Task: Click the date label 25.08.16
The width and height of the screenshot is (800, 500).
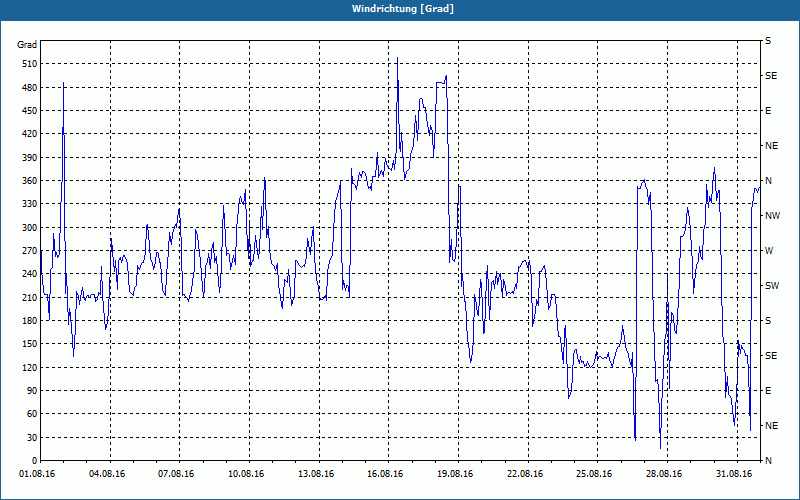Action: tap(594, 474)
